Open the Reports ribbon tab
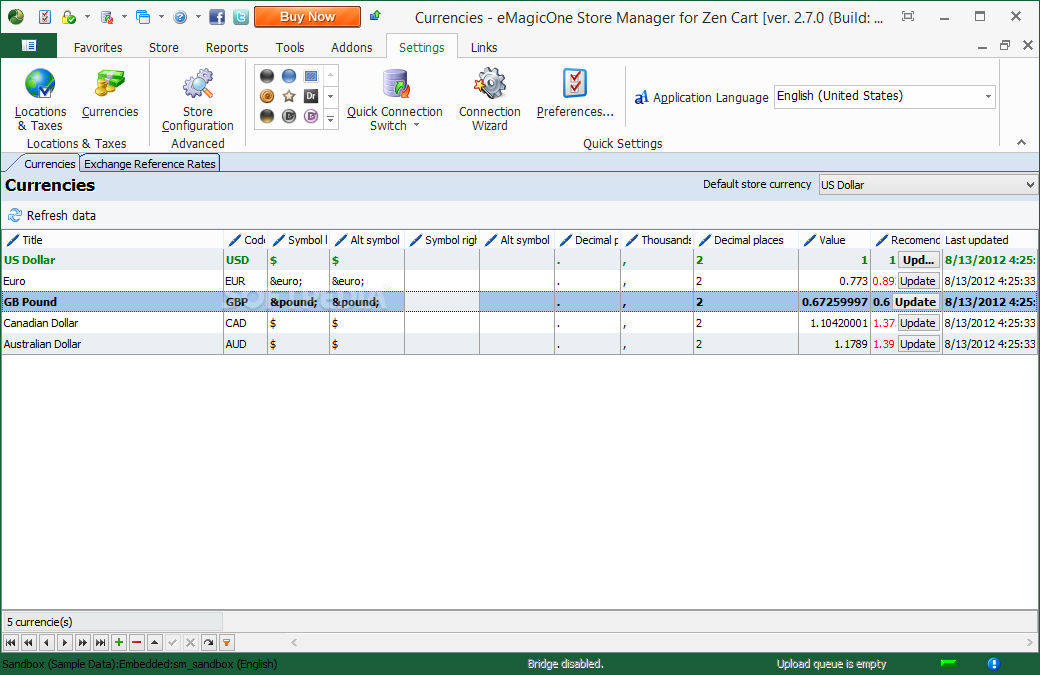Image resolution: width=1040 pixels, height=675 pixels. pos(227,47)
